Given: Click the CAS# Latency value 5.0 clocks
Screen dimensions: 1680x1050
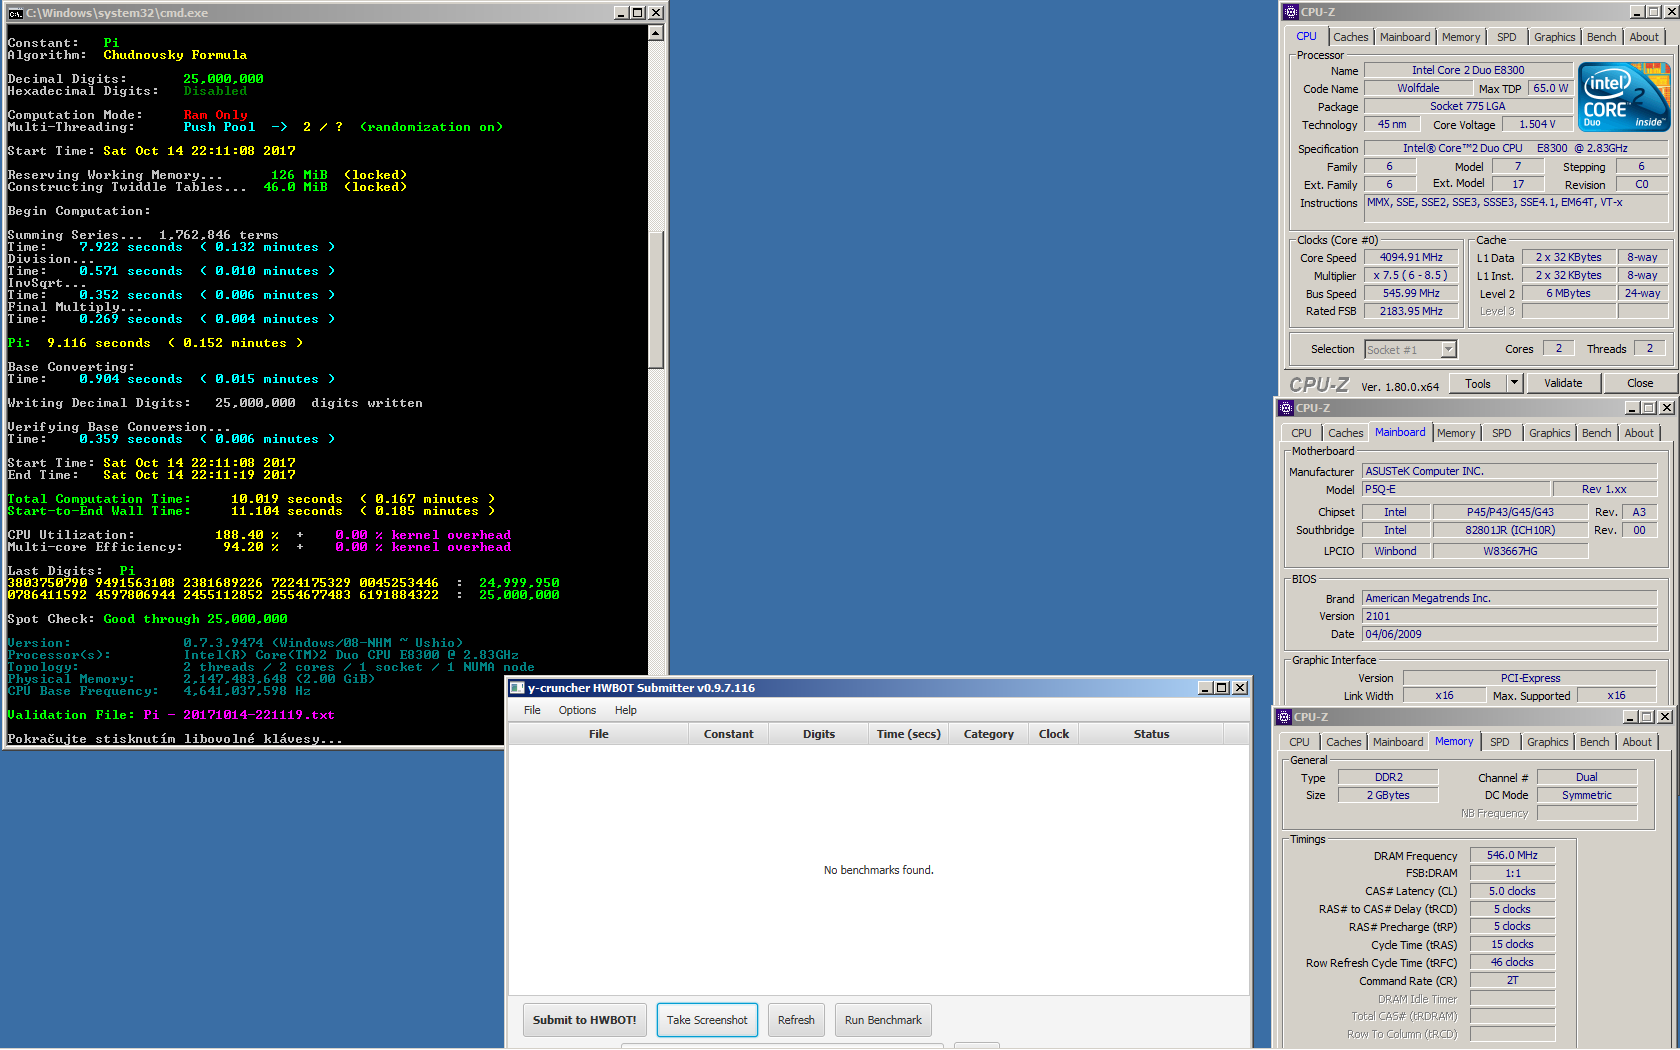Looking at the screenshot, I should [x=1512, y=891].
